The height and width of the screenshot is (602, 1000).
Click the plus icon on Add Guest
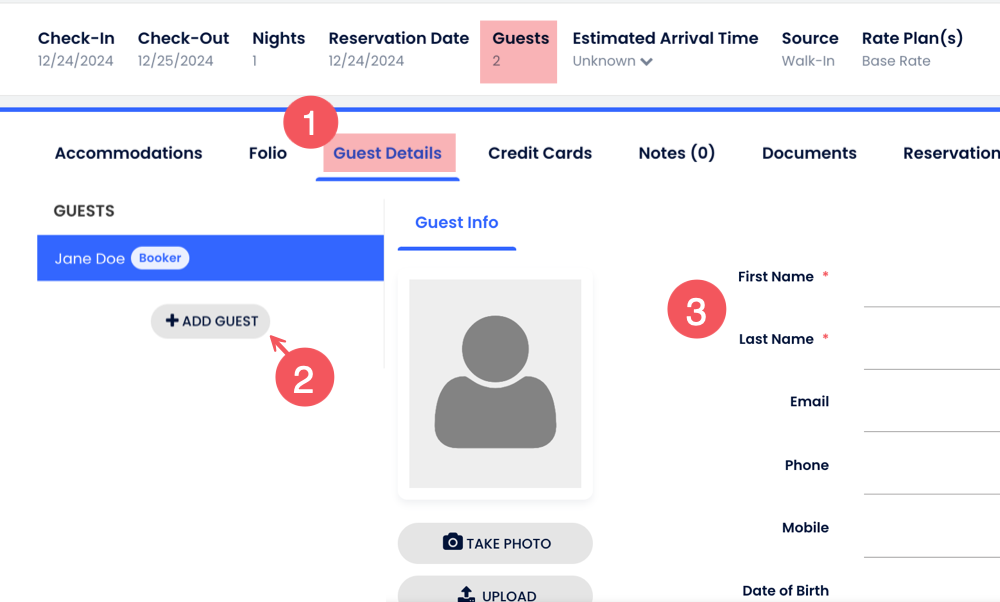[x=172, y=321]
